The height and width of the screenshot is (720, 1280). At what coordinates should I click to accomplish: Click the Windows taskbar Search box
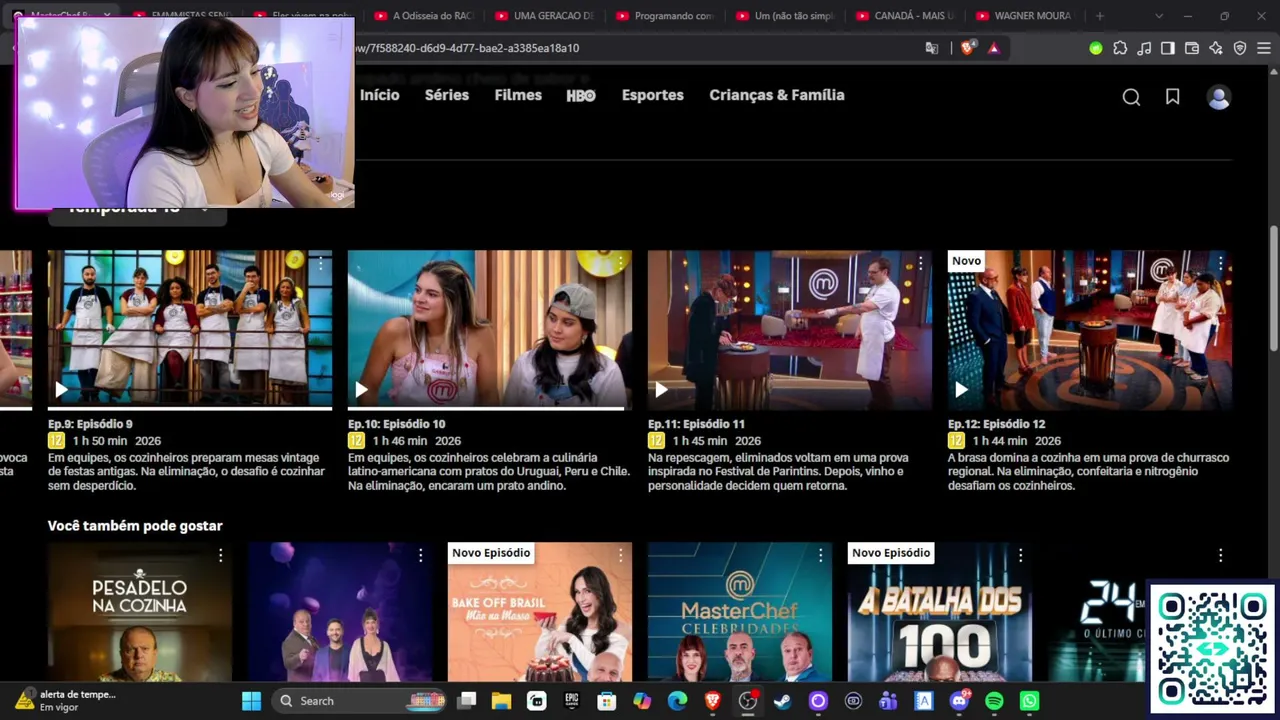tap(360, 701)
